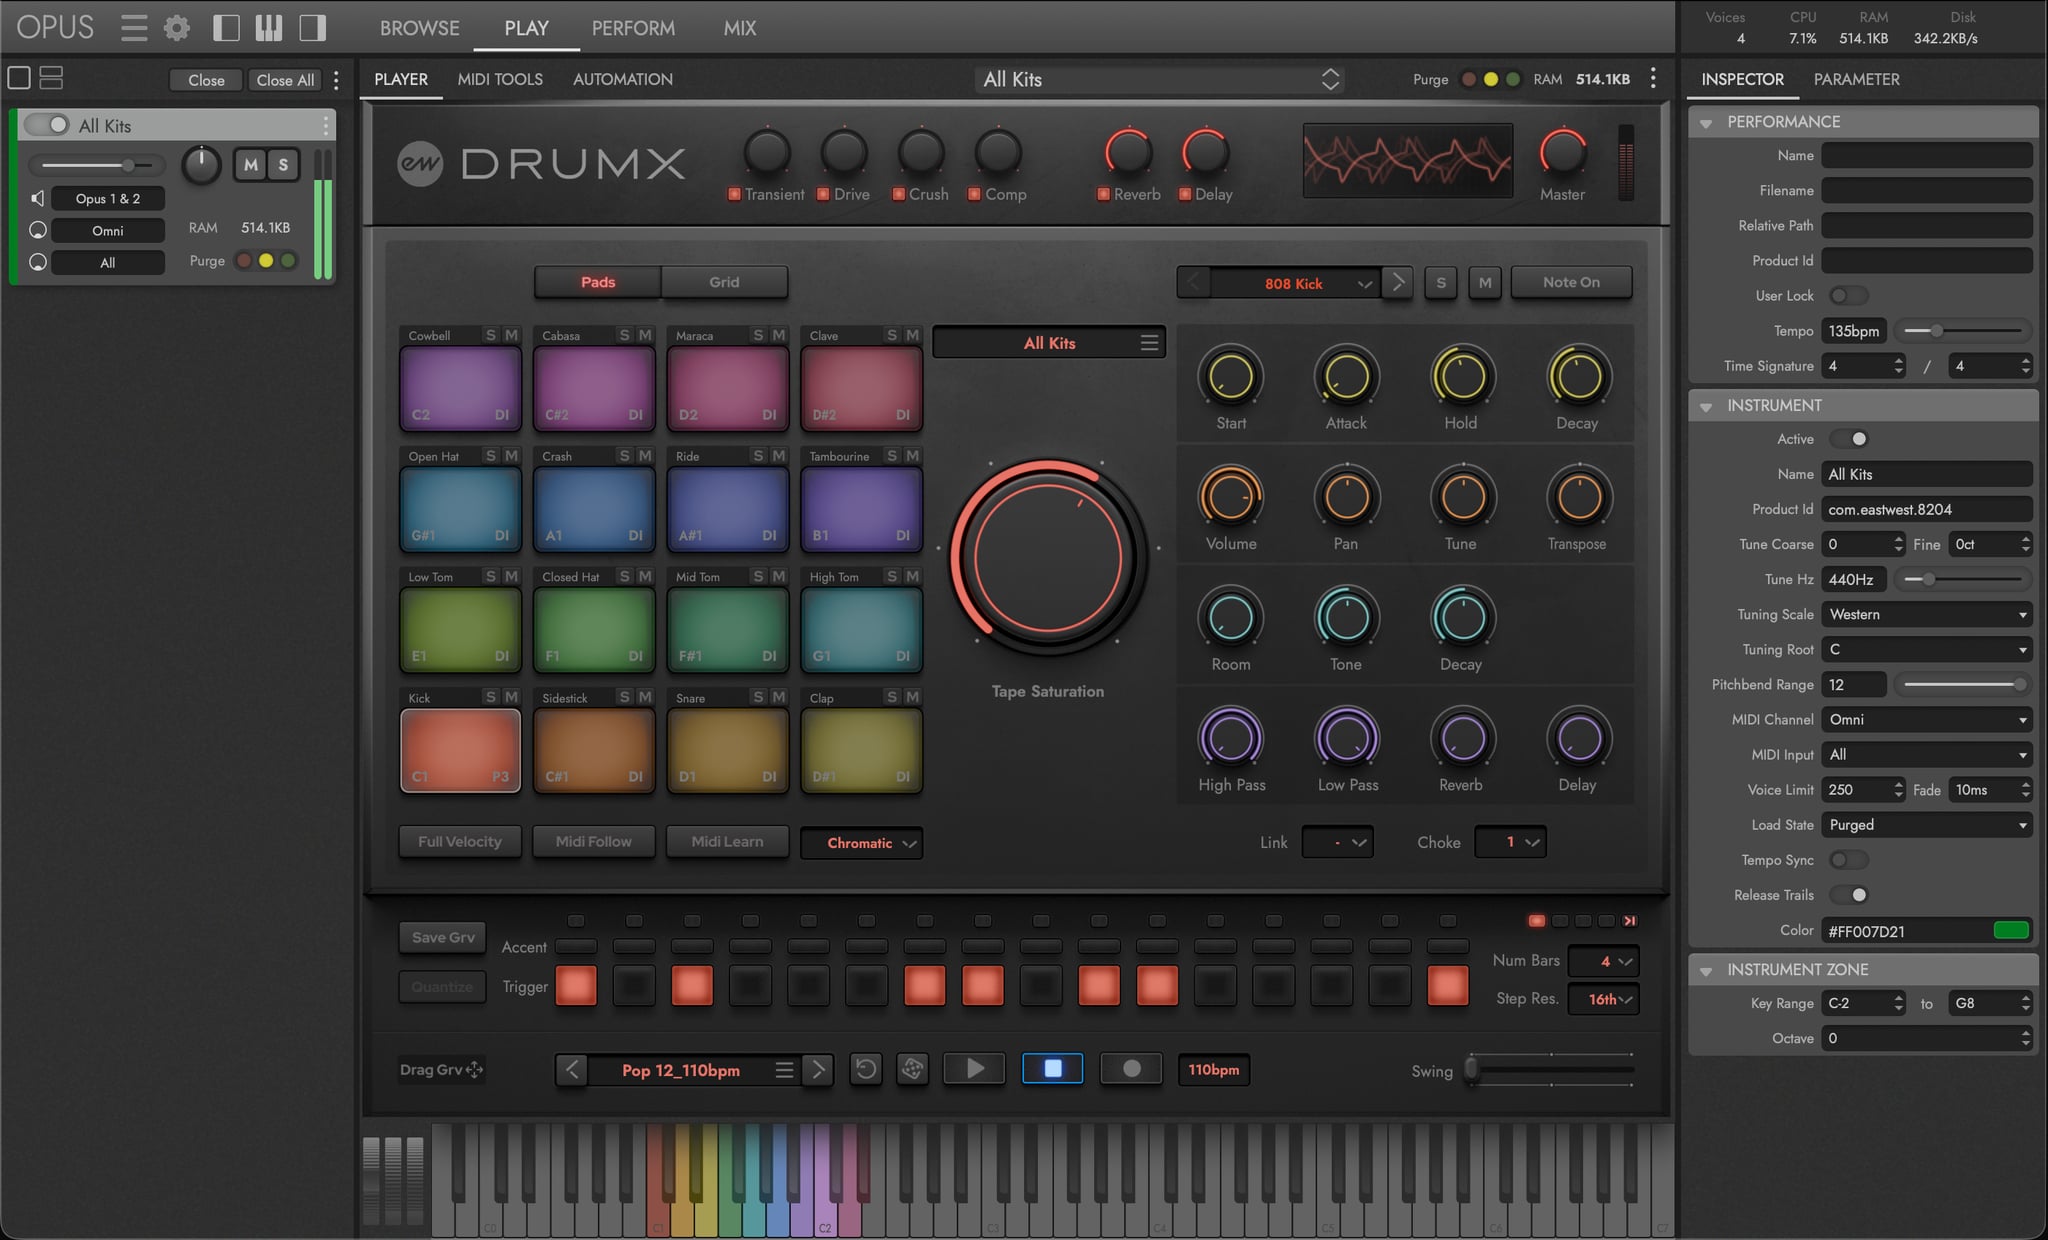Image resolution: width=2048 pixels, height=1240 pixels.
Task: Click the red purge indicator in player header
Action: tap(1469, 79)
